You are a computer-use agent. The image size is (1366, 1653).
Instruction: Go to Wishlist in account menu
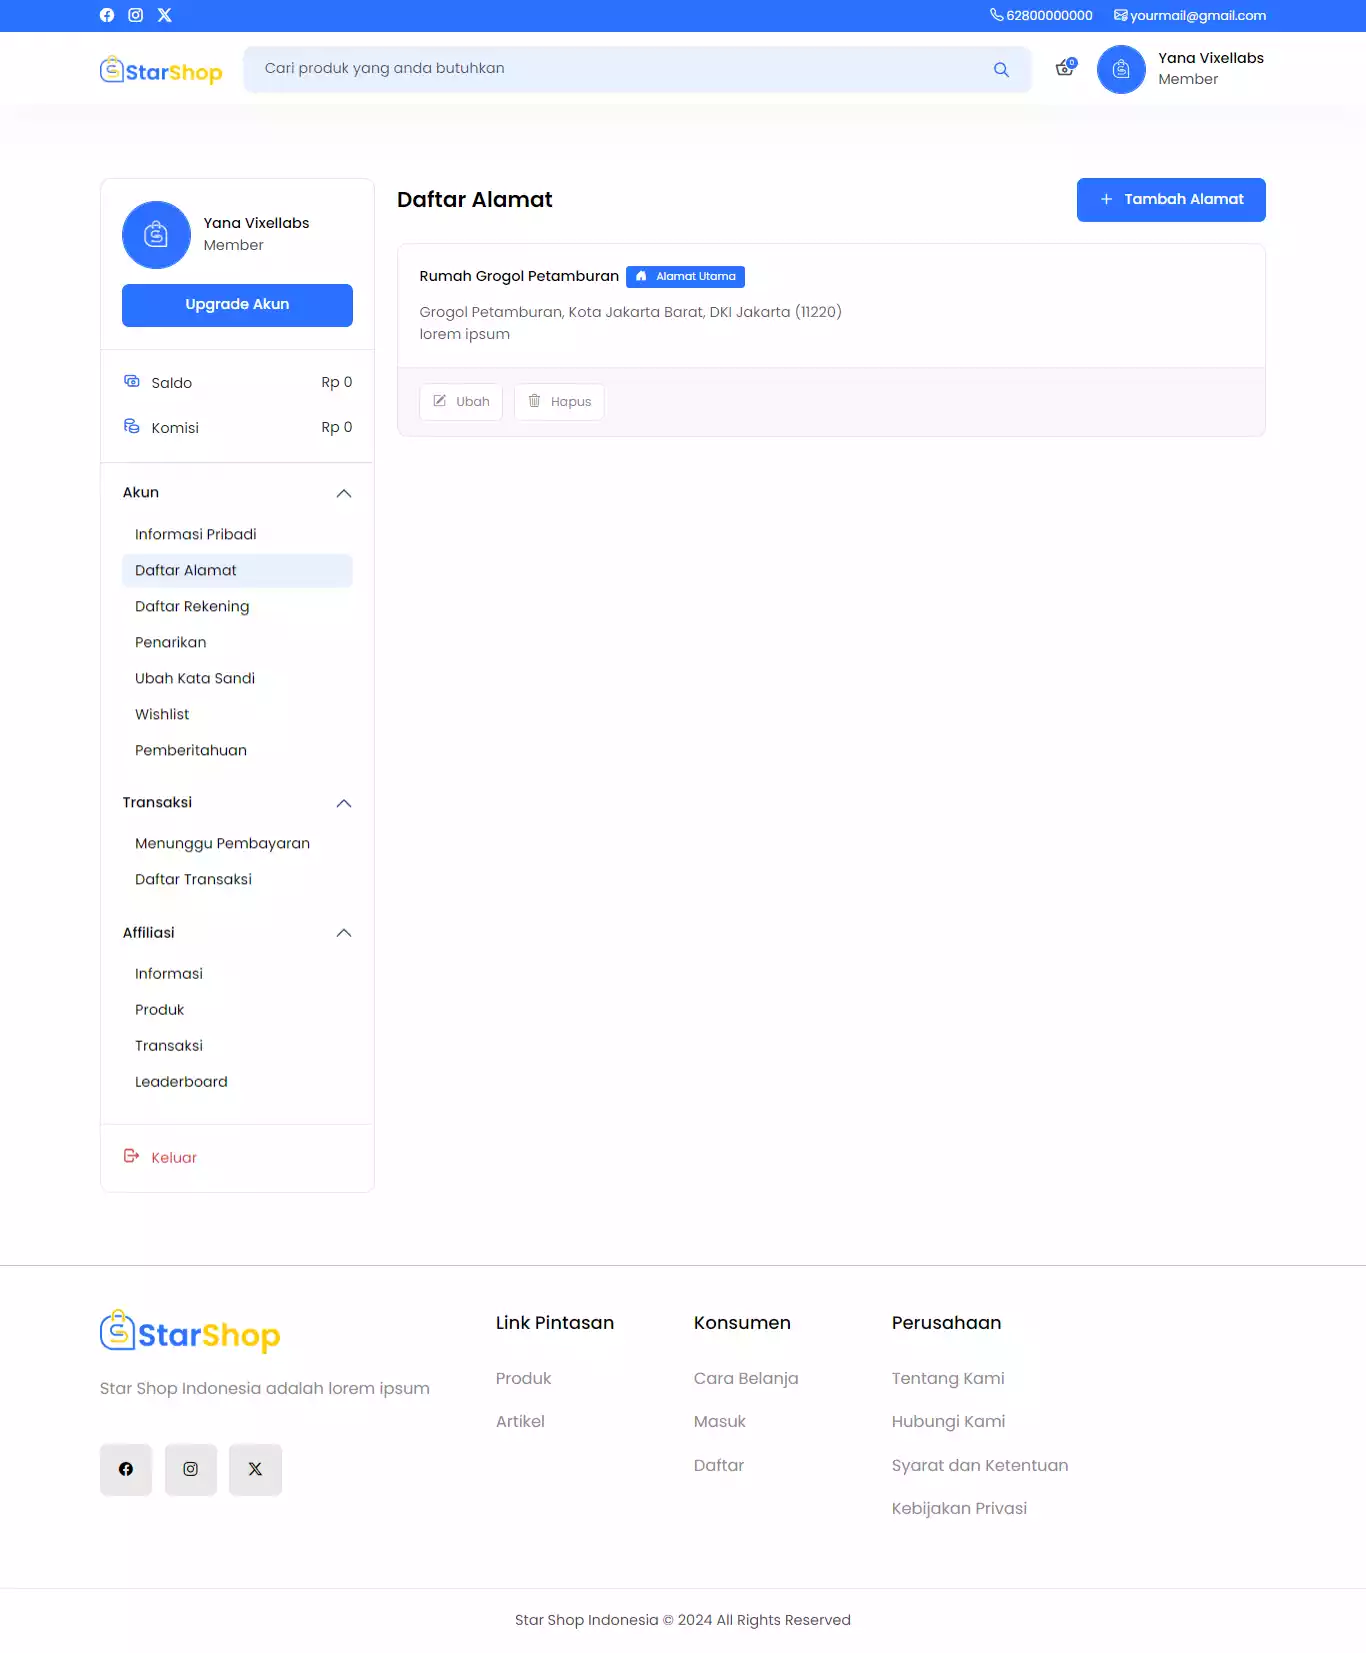[x=162, y=714]
